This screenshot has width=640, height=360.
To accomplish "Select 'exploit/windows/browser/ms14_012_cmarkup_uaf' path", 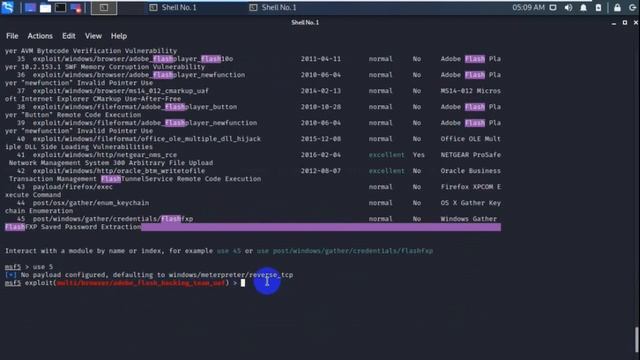I will (121, 91).
